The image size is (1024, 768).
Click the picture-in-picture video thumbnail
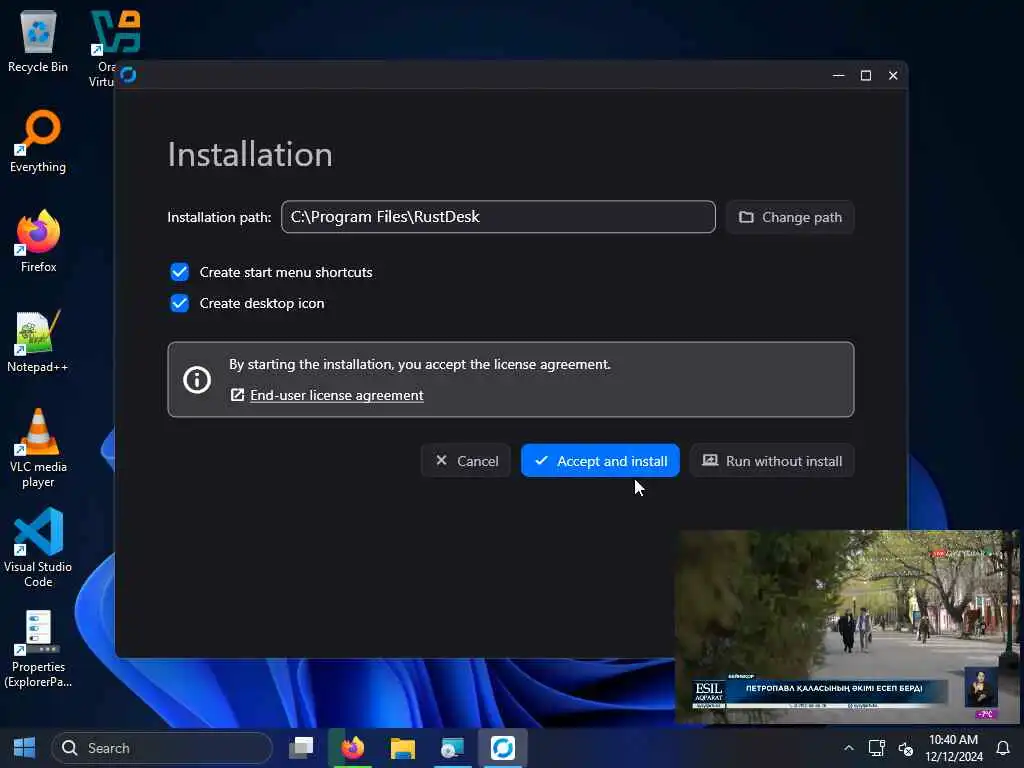(847, 626)
